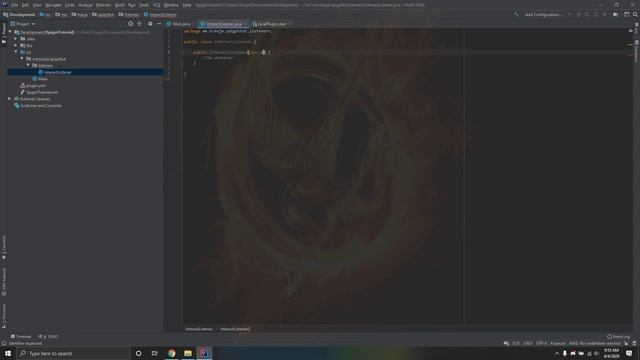Image resolution: width=640 pixels, height=360 pixels.
Task: Collapse the me.travja.spigottut package
Action: (22, 59)
